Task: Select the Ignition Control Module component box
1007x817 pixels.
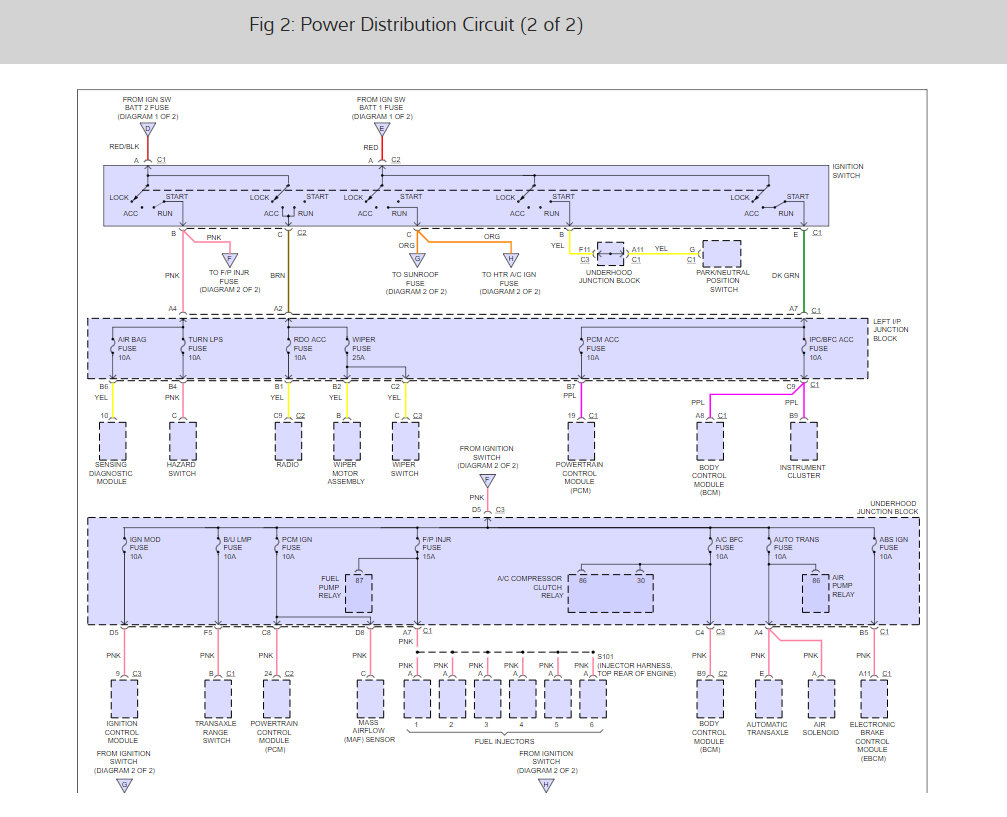Action: click(x=125, y=699)
